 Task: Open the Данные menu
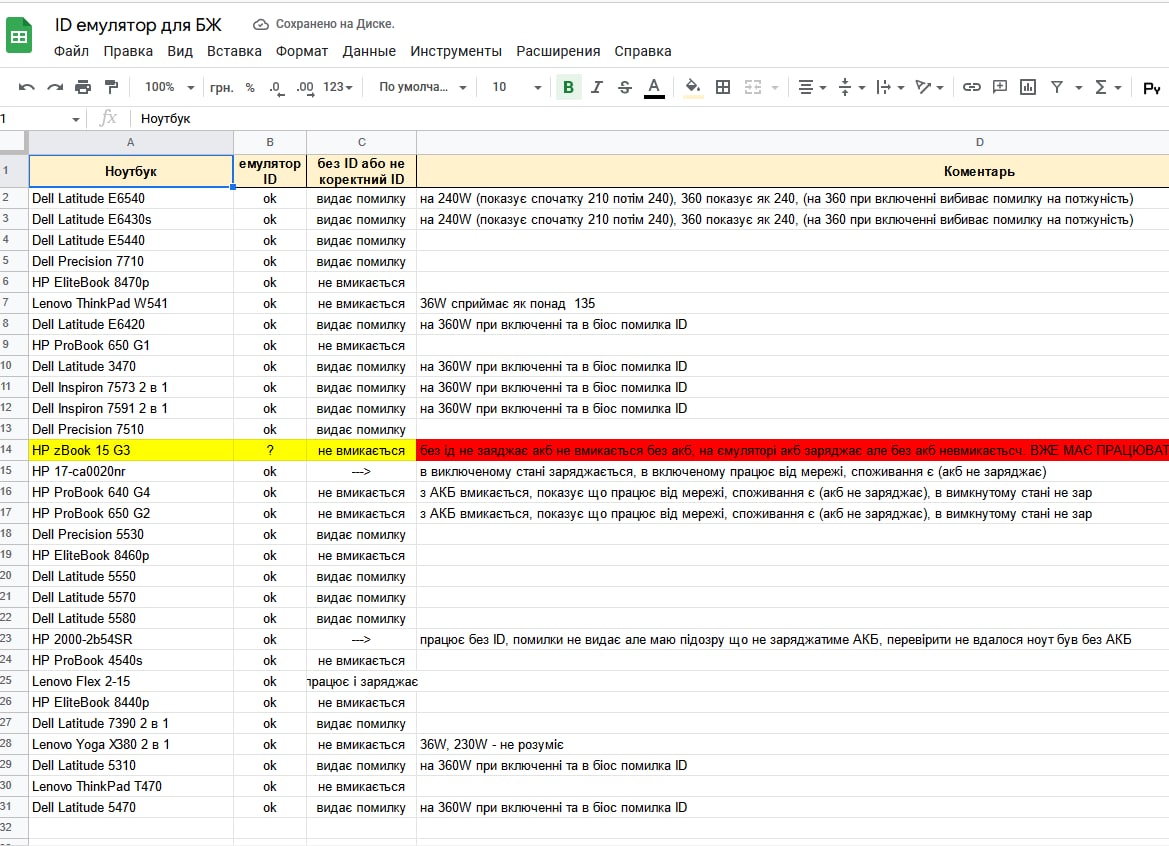(x=369, y=51)
